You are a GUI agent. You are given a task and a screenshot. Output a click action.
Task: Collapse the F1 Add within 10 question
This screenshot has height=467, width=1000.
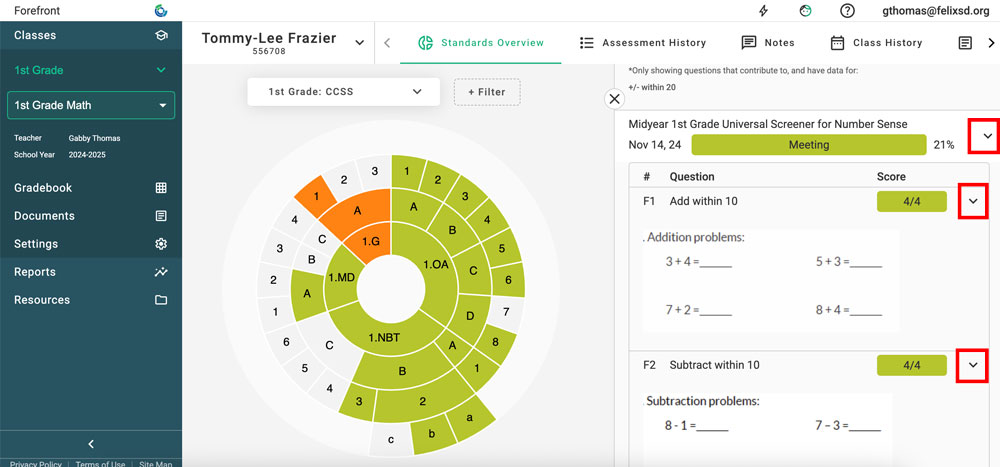[973, 201]
